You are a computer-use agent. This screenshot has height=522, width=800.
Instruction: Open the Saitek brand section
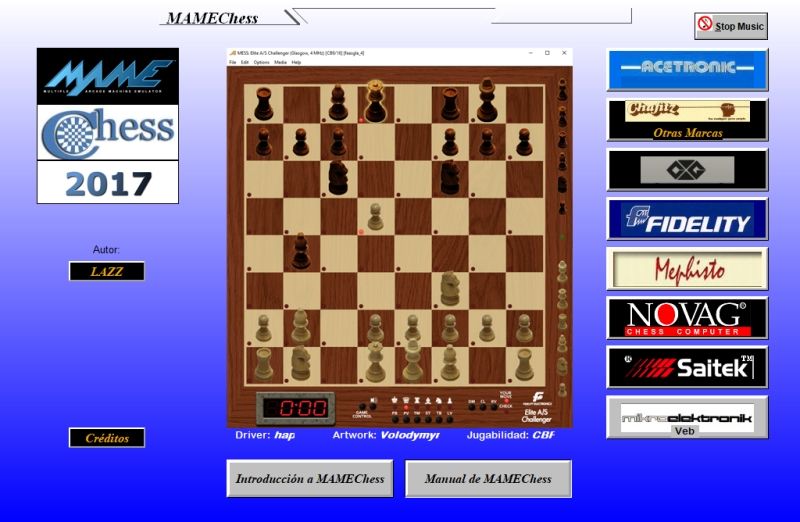click(687, 367)
